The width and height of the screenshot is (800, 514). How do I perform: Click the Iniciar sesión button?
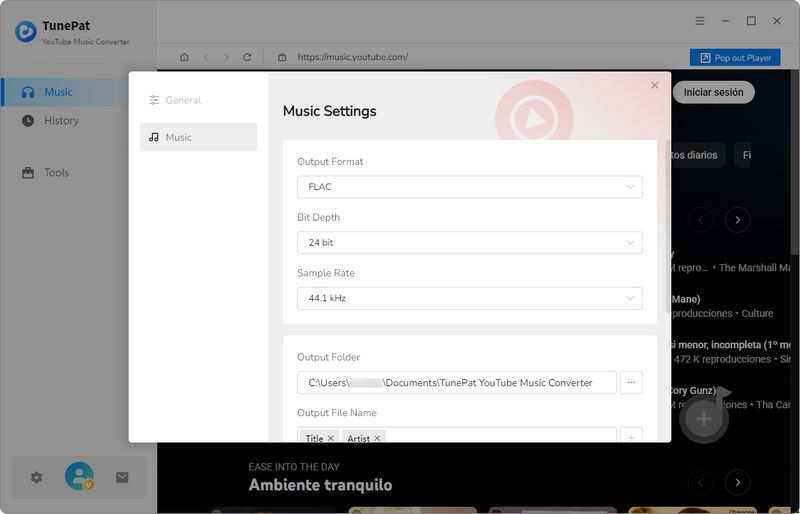[713, 92]
